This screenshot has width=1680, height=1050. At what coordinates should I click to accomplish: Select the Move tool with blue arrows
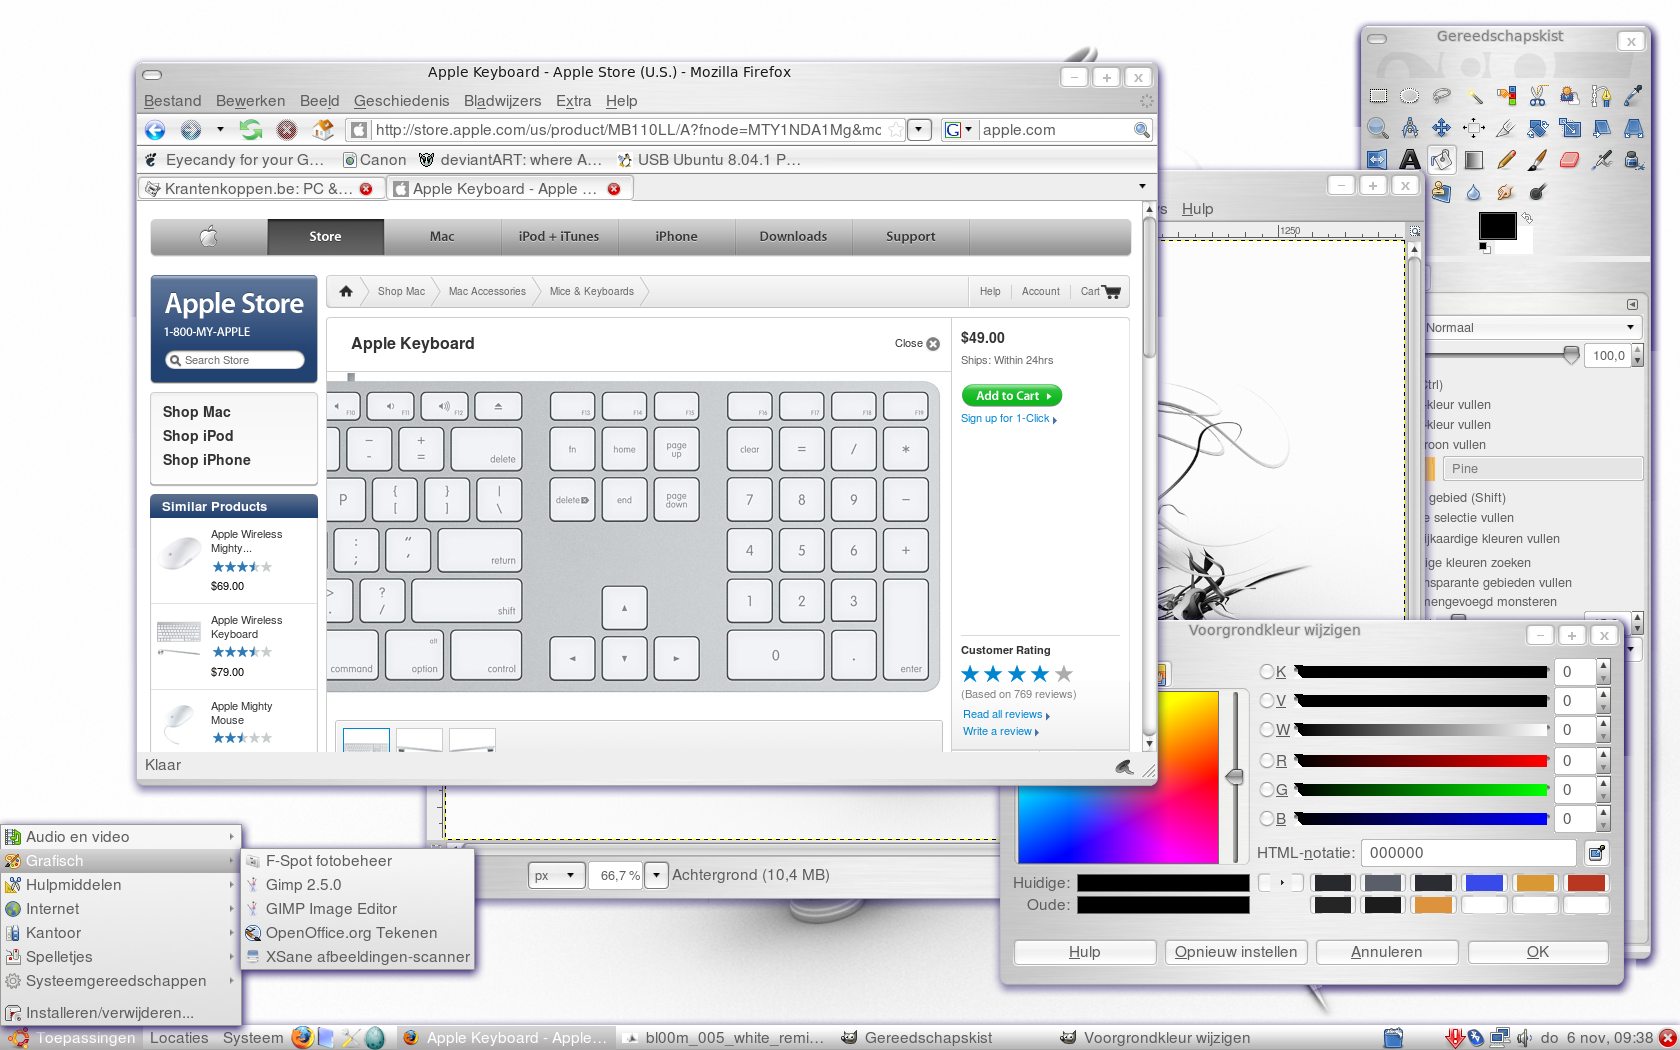tap(1442, 128)
